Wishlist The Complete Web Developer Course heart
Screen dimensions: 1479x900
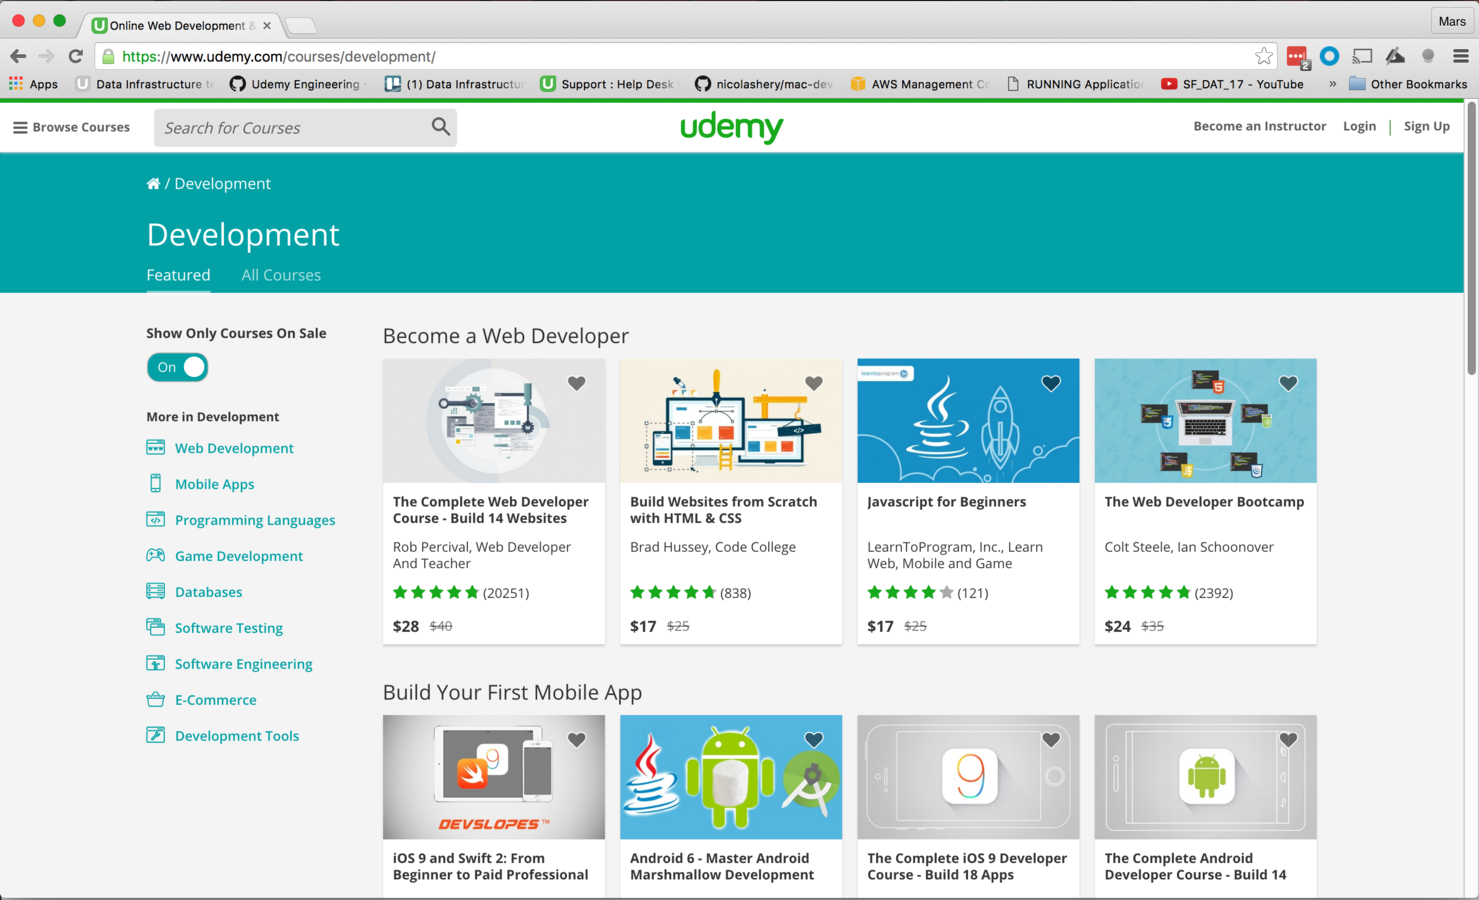(x=577, y=383)
